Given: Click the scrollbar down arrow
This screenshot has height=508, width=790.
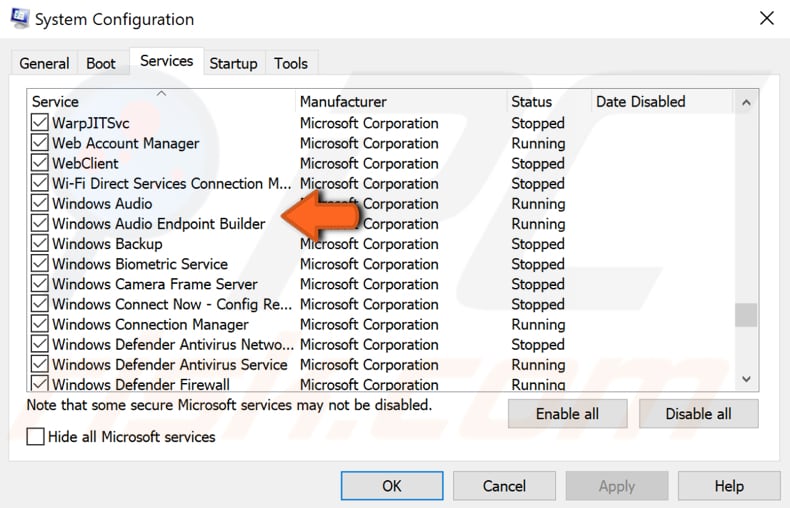Looking at the screenshot, I should coord(746,378).
